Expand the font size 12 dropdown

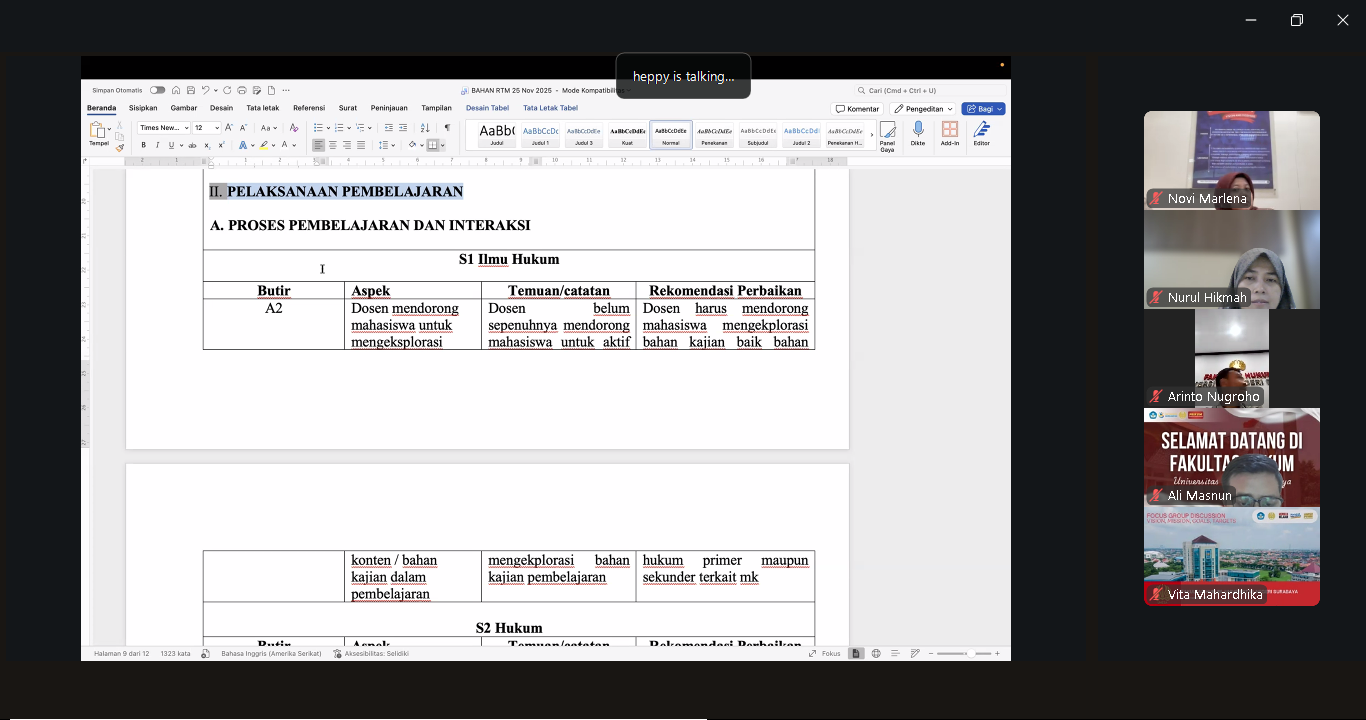click(217, 128)
